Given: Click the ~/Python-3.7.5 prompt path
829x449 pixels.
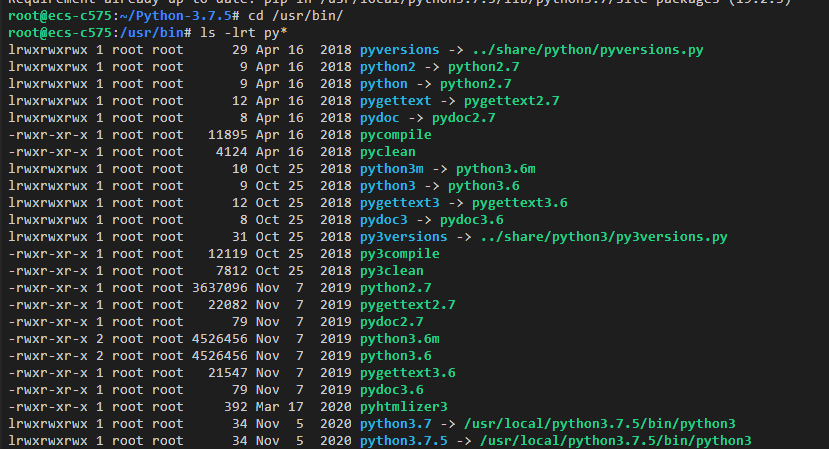Looking at the screenshot, I should 176,16.
